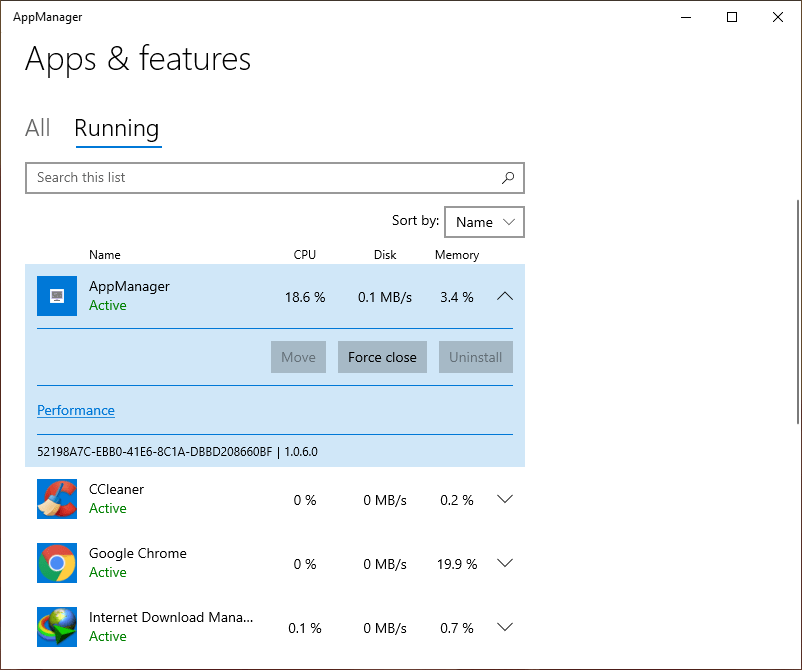802x670 pixels.
Task: Select the Google Chrome app icon
Action: tap(56, 563)
